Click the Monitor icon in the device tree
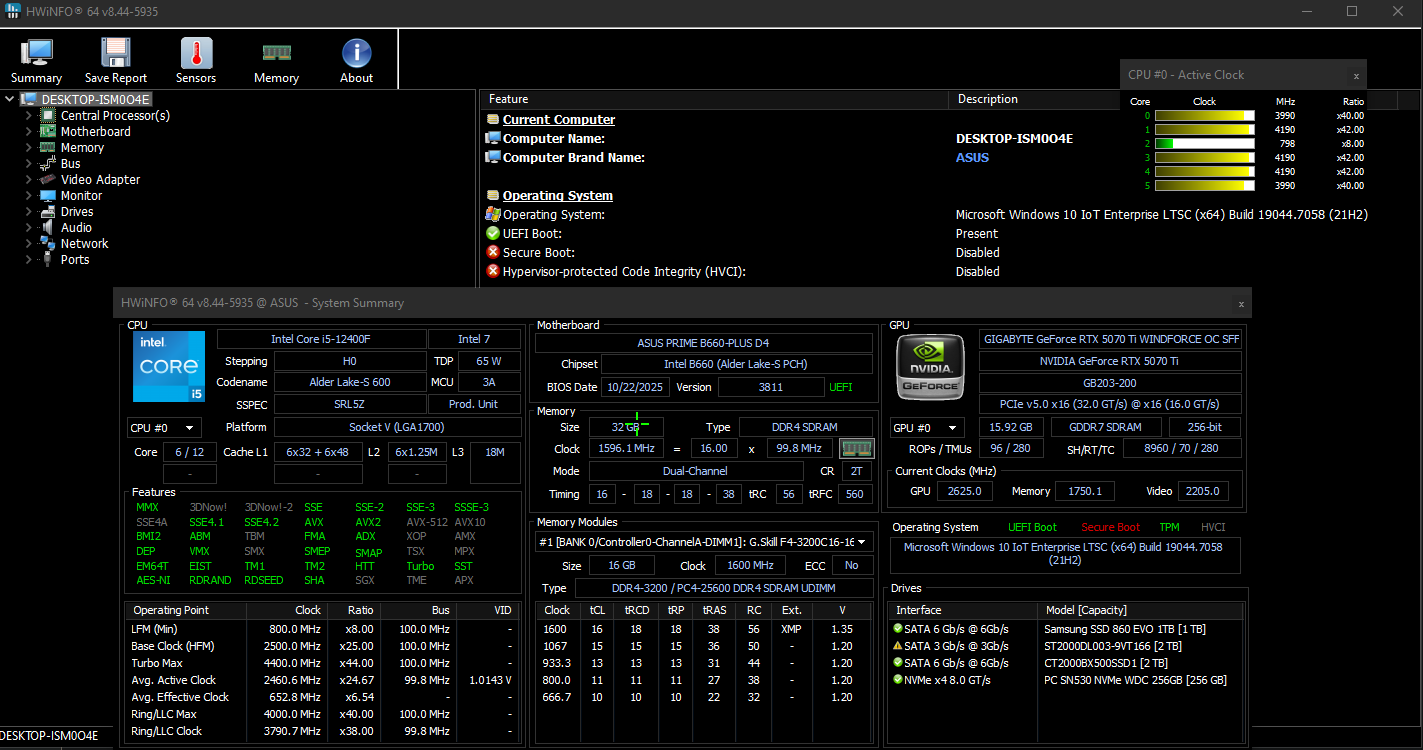The width and height of the screenshot is (1423, 750). pyautogui.click(x=47, y=196)
